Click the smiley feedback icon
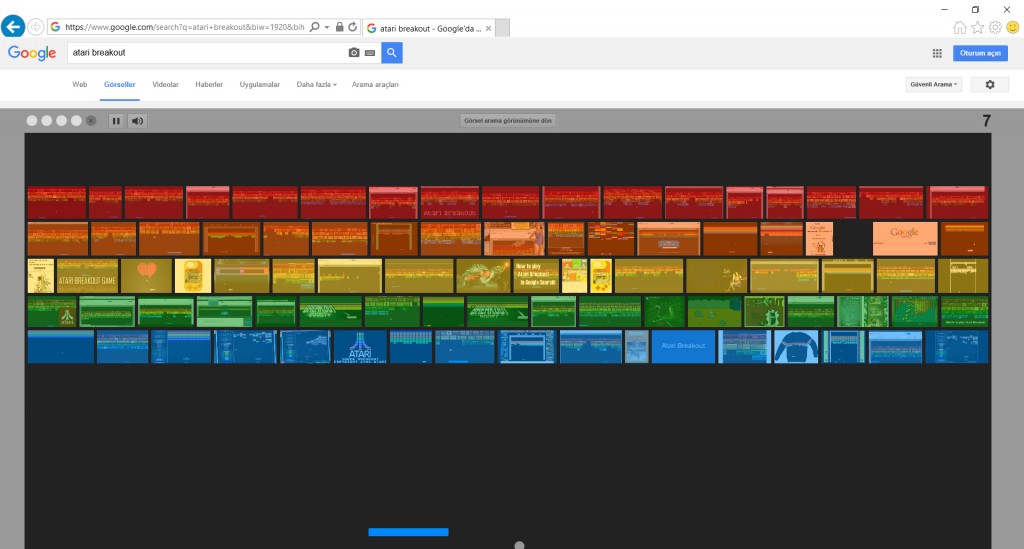This screenshot has width=1024, height=549. point(1012,27)
